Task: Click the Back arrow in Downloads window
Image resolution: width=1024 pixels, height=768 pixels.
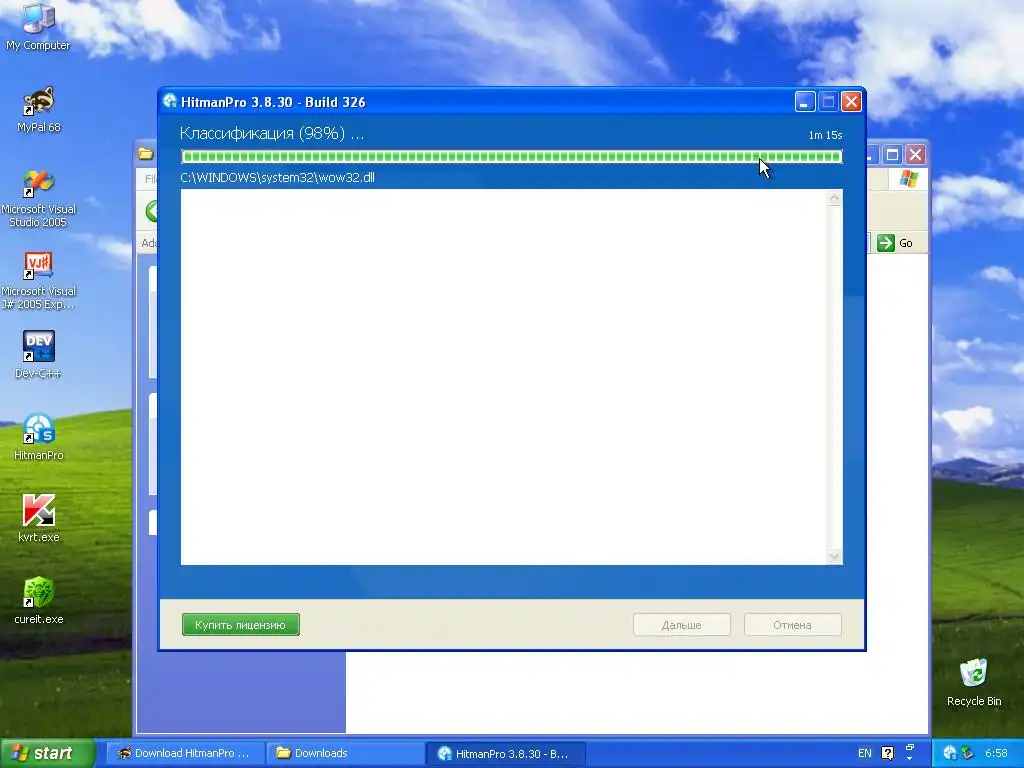Action: 152,211
